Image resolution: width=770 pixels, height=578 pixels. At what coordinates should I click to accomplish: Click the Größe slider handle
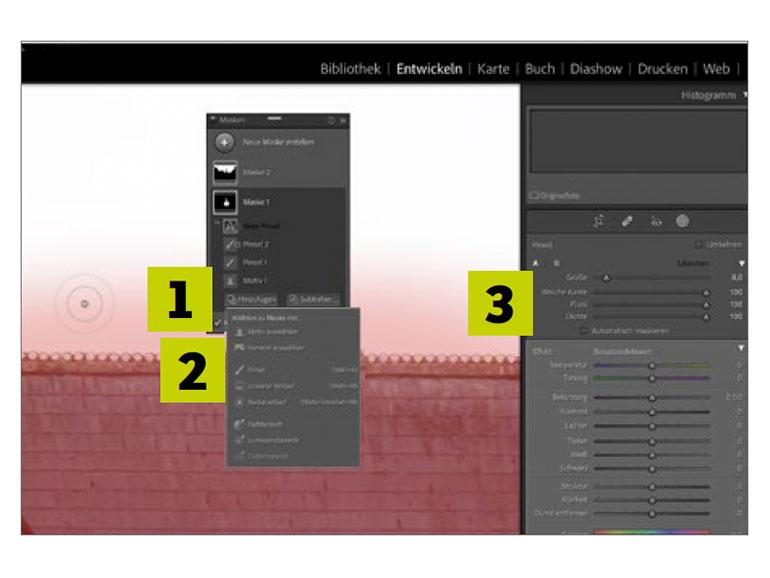606,278
